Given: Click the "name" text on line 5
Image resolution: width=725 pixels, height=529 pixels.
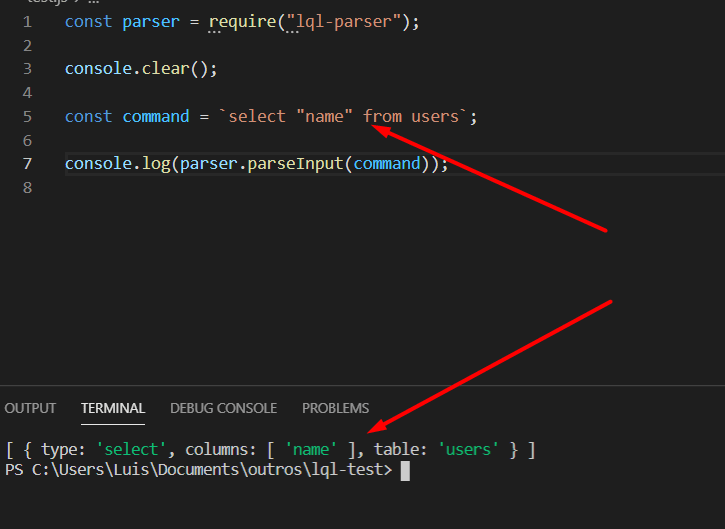Looking at the screenshot, I should pyautogui.click(x=325, y=117).
